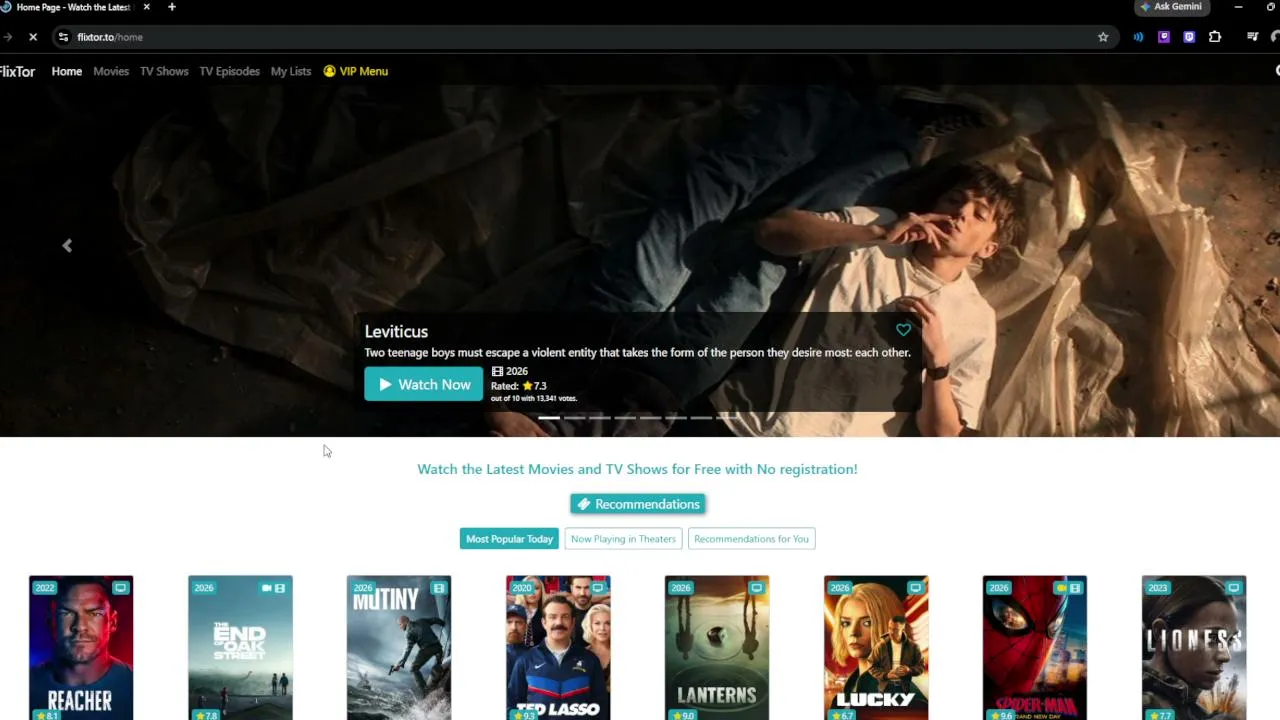The height and width of the screenshot is (720, 1280).
Task: Bookmark this page with the star icon
Action: coord(1103,37)
